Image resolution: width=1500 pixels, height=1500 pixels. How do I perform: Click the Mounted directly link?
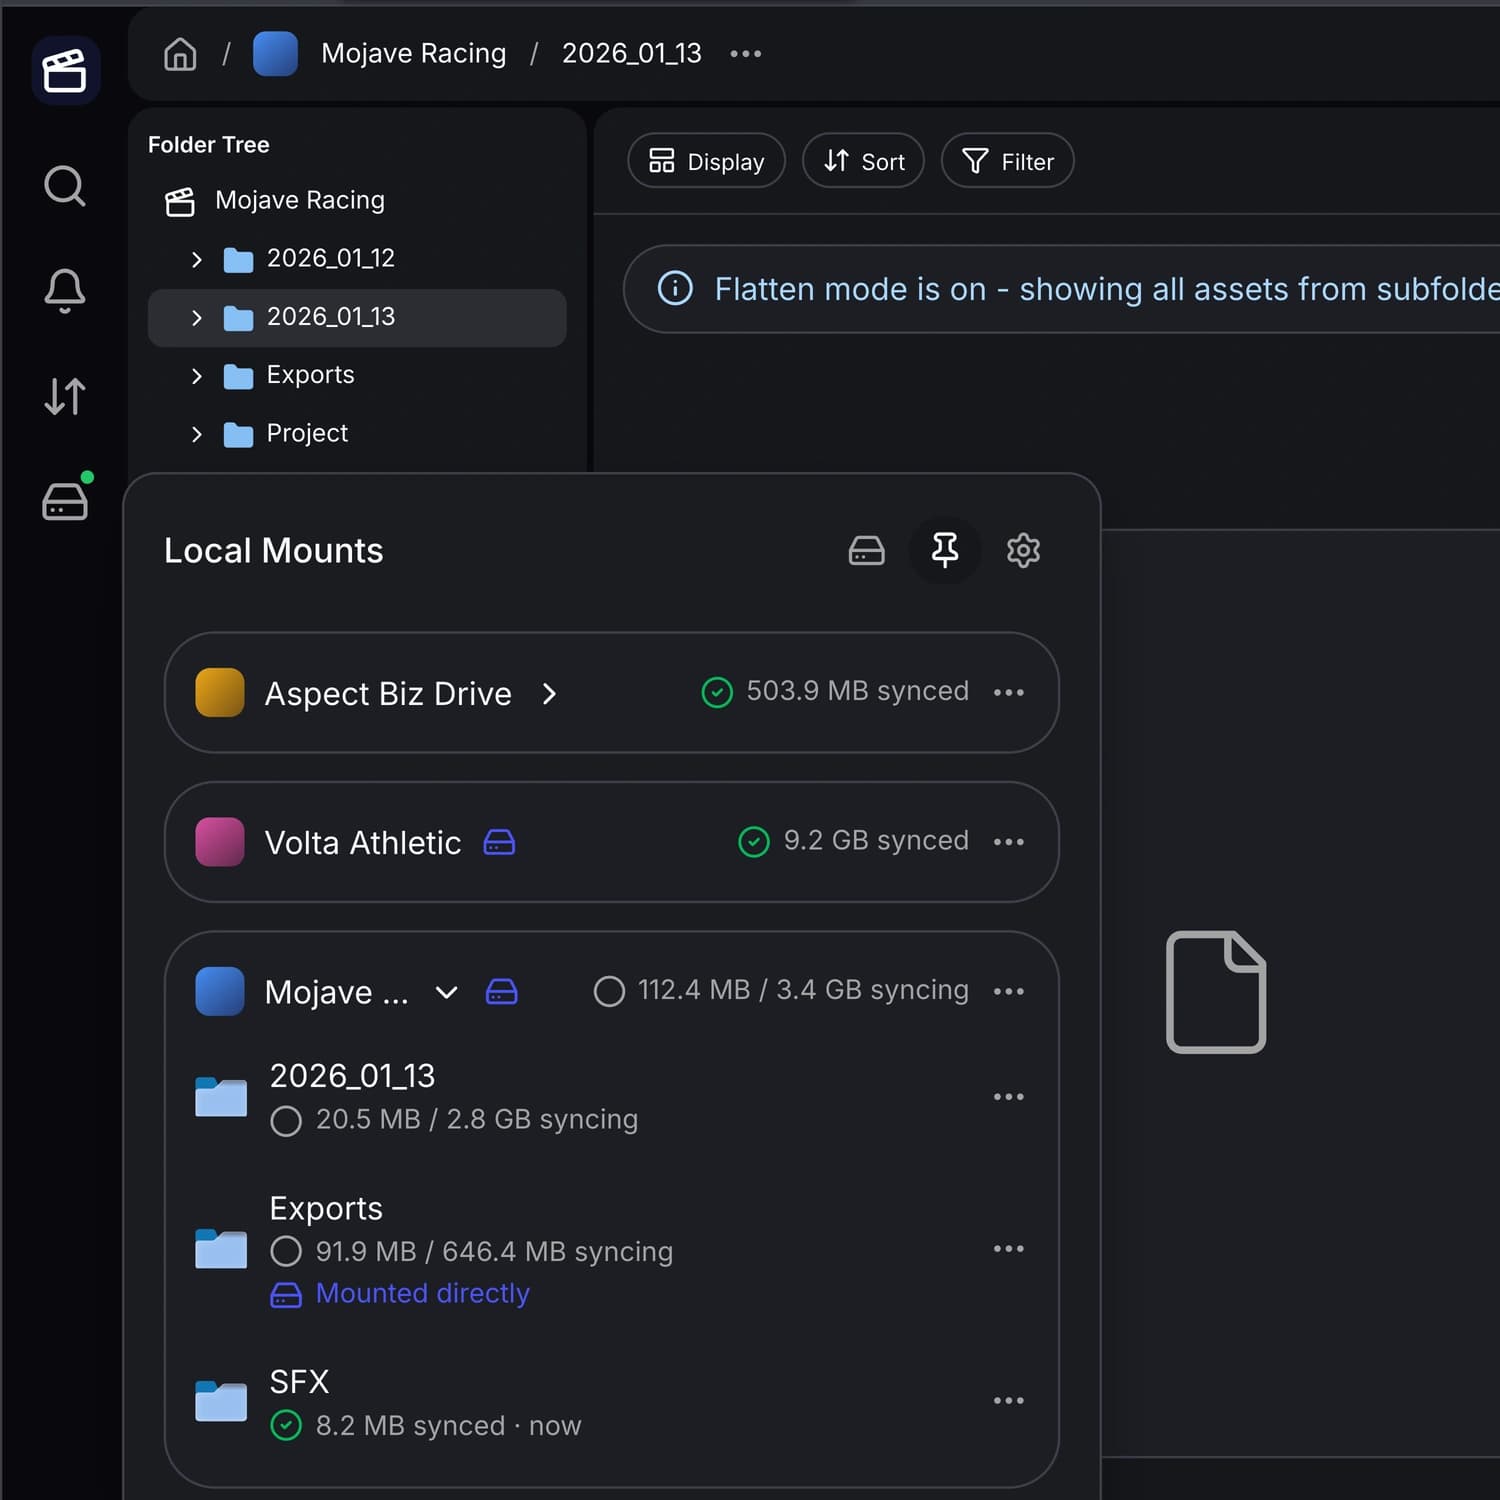click(x=422, y=1293)
